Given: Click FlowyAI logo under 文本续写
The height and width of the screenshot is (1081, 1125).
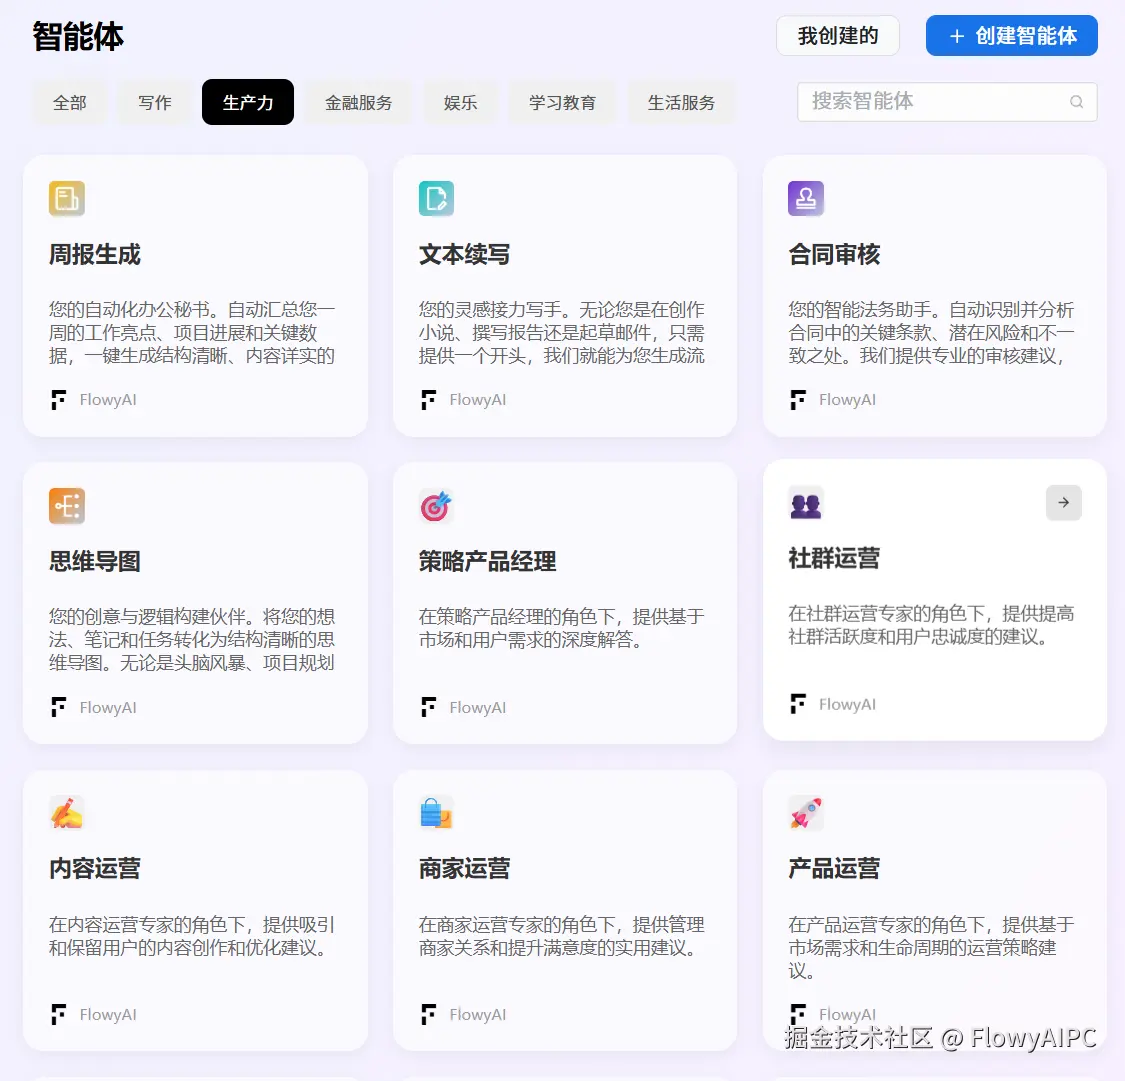Looking at the screenshot, I should [x=428, y=400].
